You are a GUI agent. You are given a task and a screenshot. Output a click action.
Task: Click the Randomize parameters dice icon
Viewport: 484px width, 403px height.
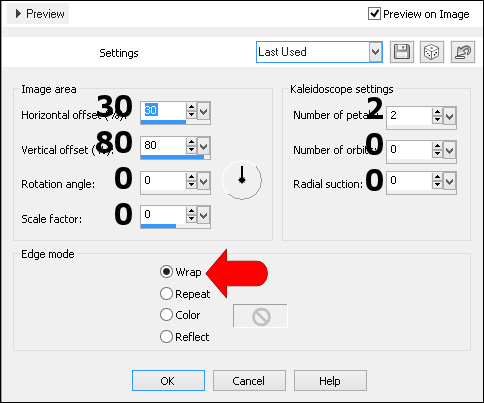pos(432,52)
